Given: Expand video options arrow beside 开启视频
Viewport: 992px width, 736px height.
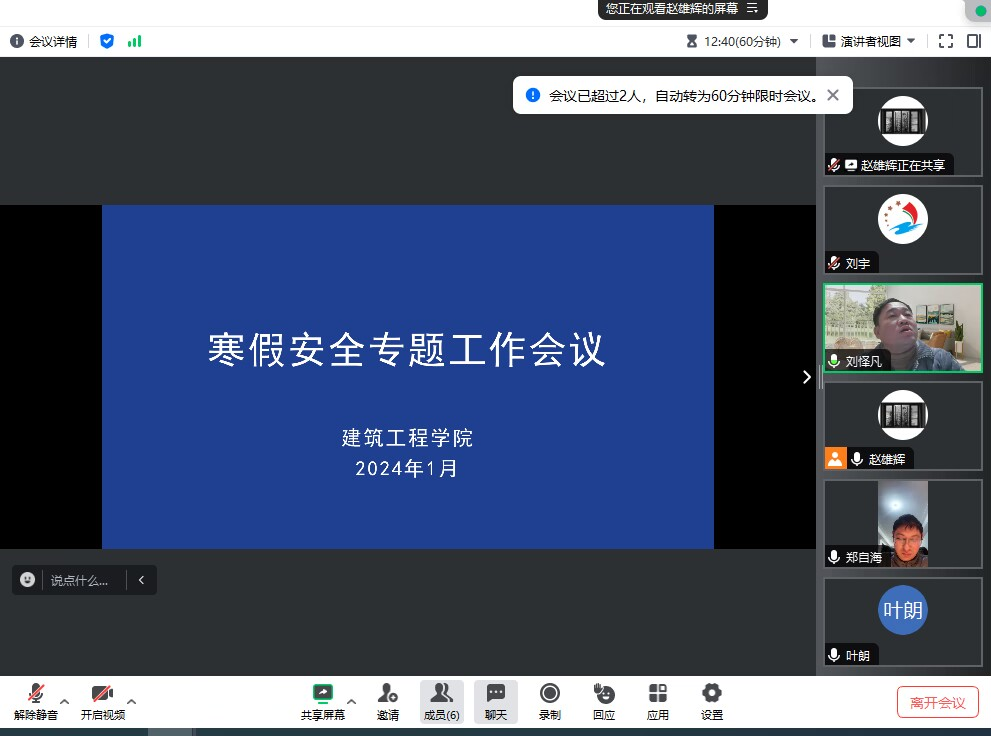Looking at the screenshot, I should click(131, 701).
